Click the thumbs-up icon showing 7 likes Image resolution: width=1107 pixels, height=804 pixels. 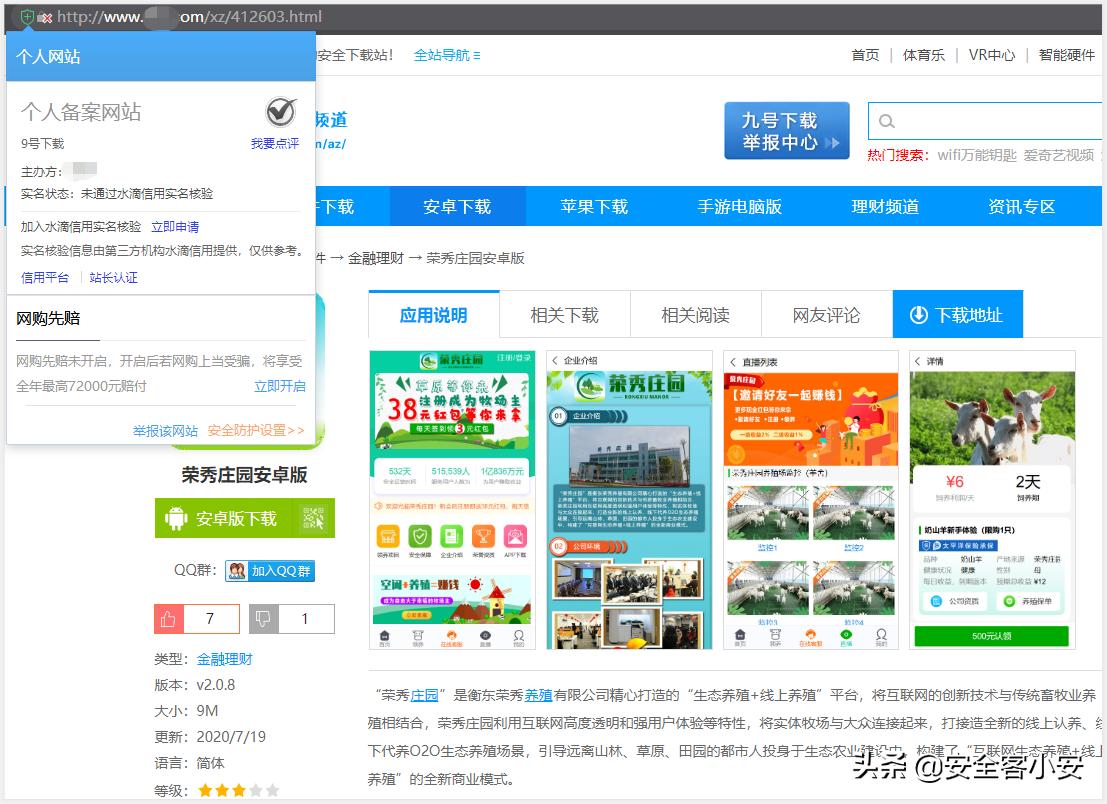168,619
